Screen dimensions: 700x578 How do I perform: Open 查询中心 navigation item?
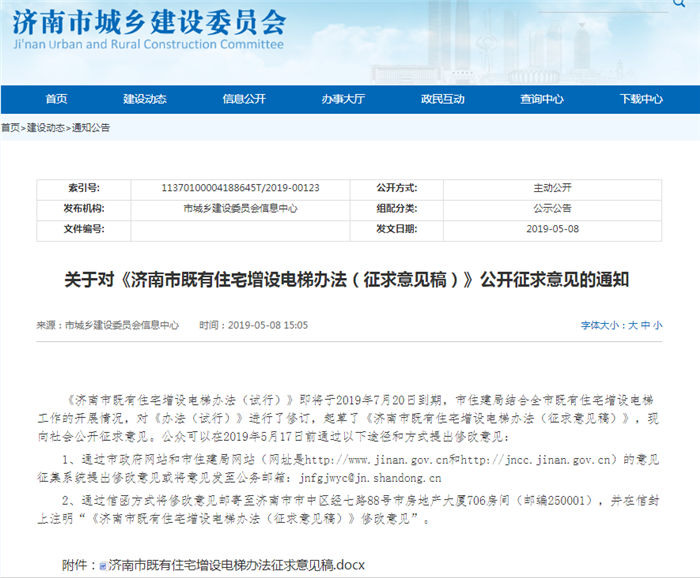pyautogui.click(x=542, y=99)
